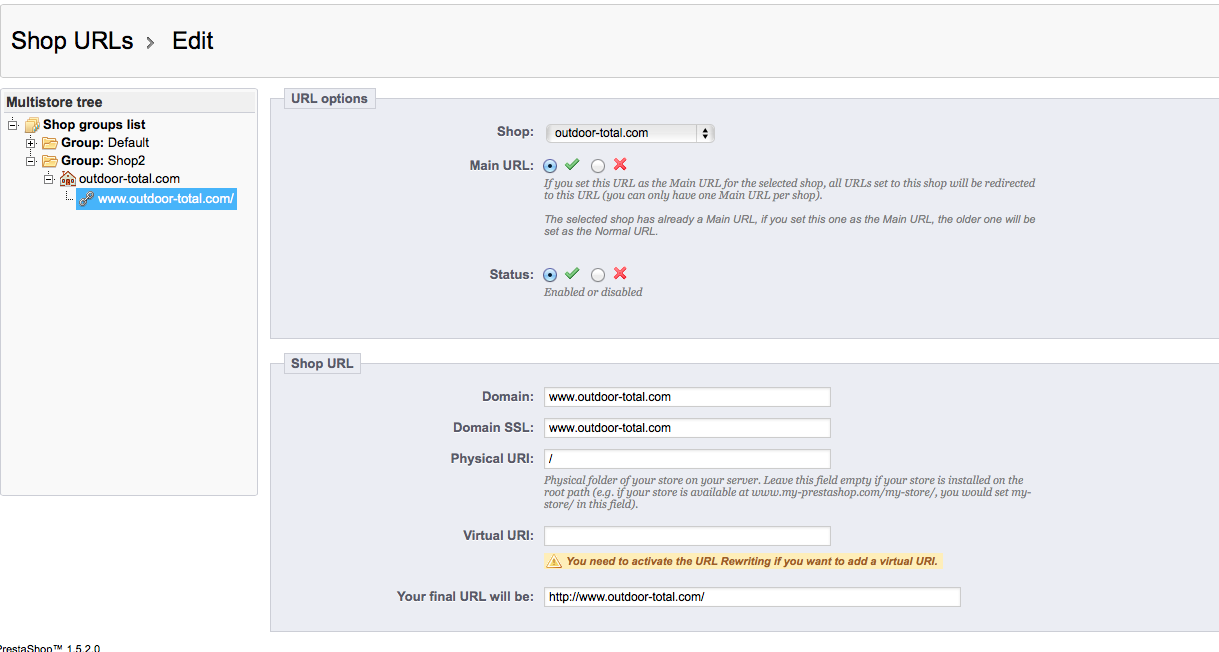Image resolution: width=1219 pixels, height=652 pixels.
Task: Open the Shop dropdown showing outdoor-total.com
Action: [630, 133]
